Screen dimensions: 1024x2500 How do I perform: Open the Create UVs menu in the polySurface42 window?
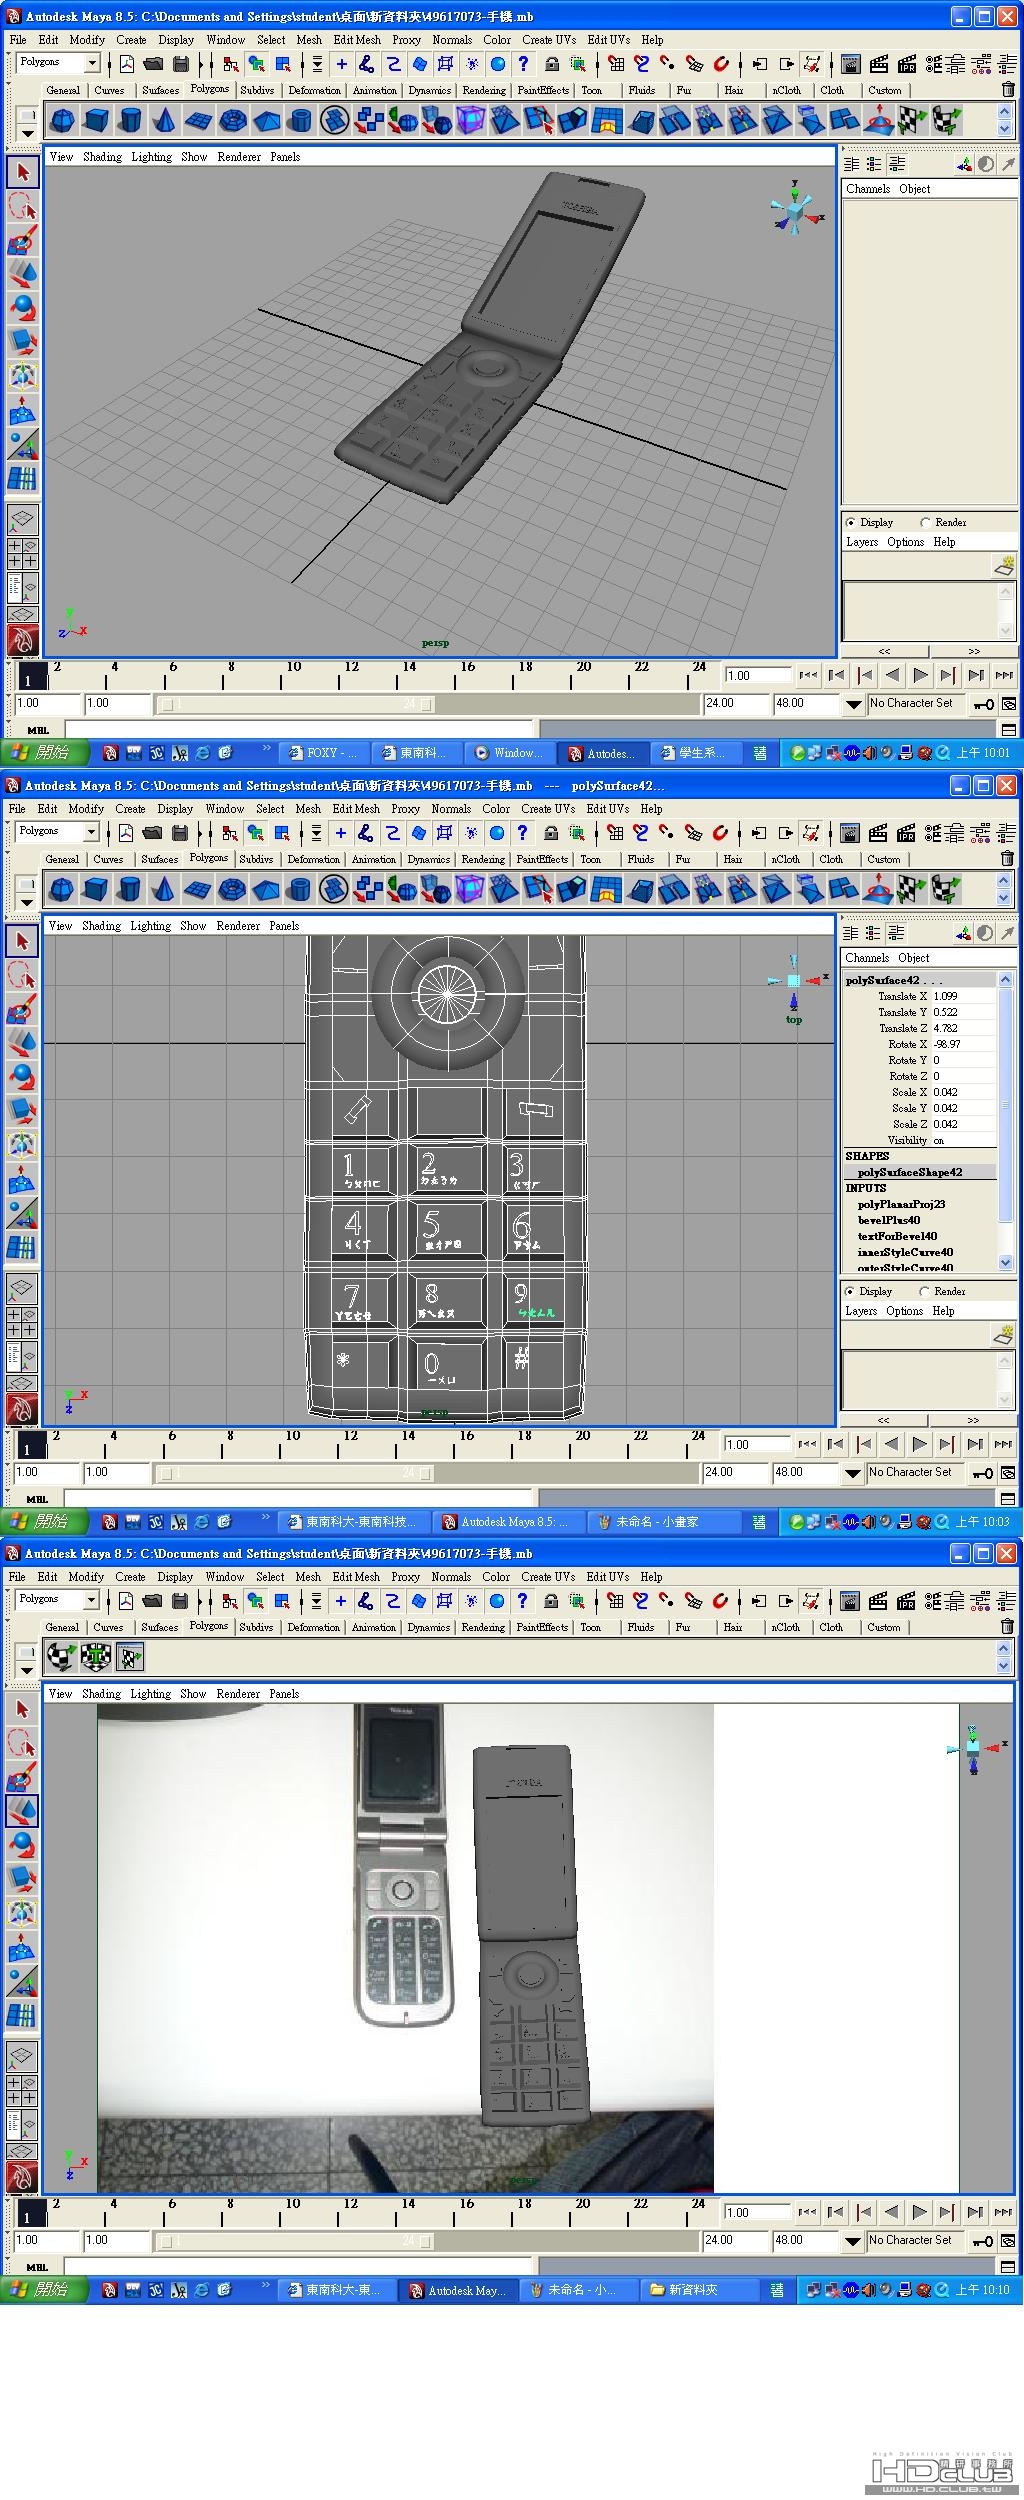(x=548, y=809)
